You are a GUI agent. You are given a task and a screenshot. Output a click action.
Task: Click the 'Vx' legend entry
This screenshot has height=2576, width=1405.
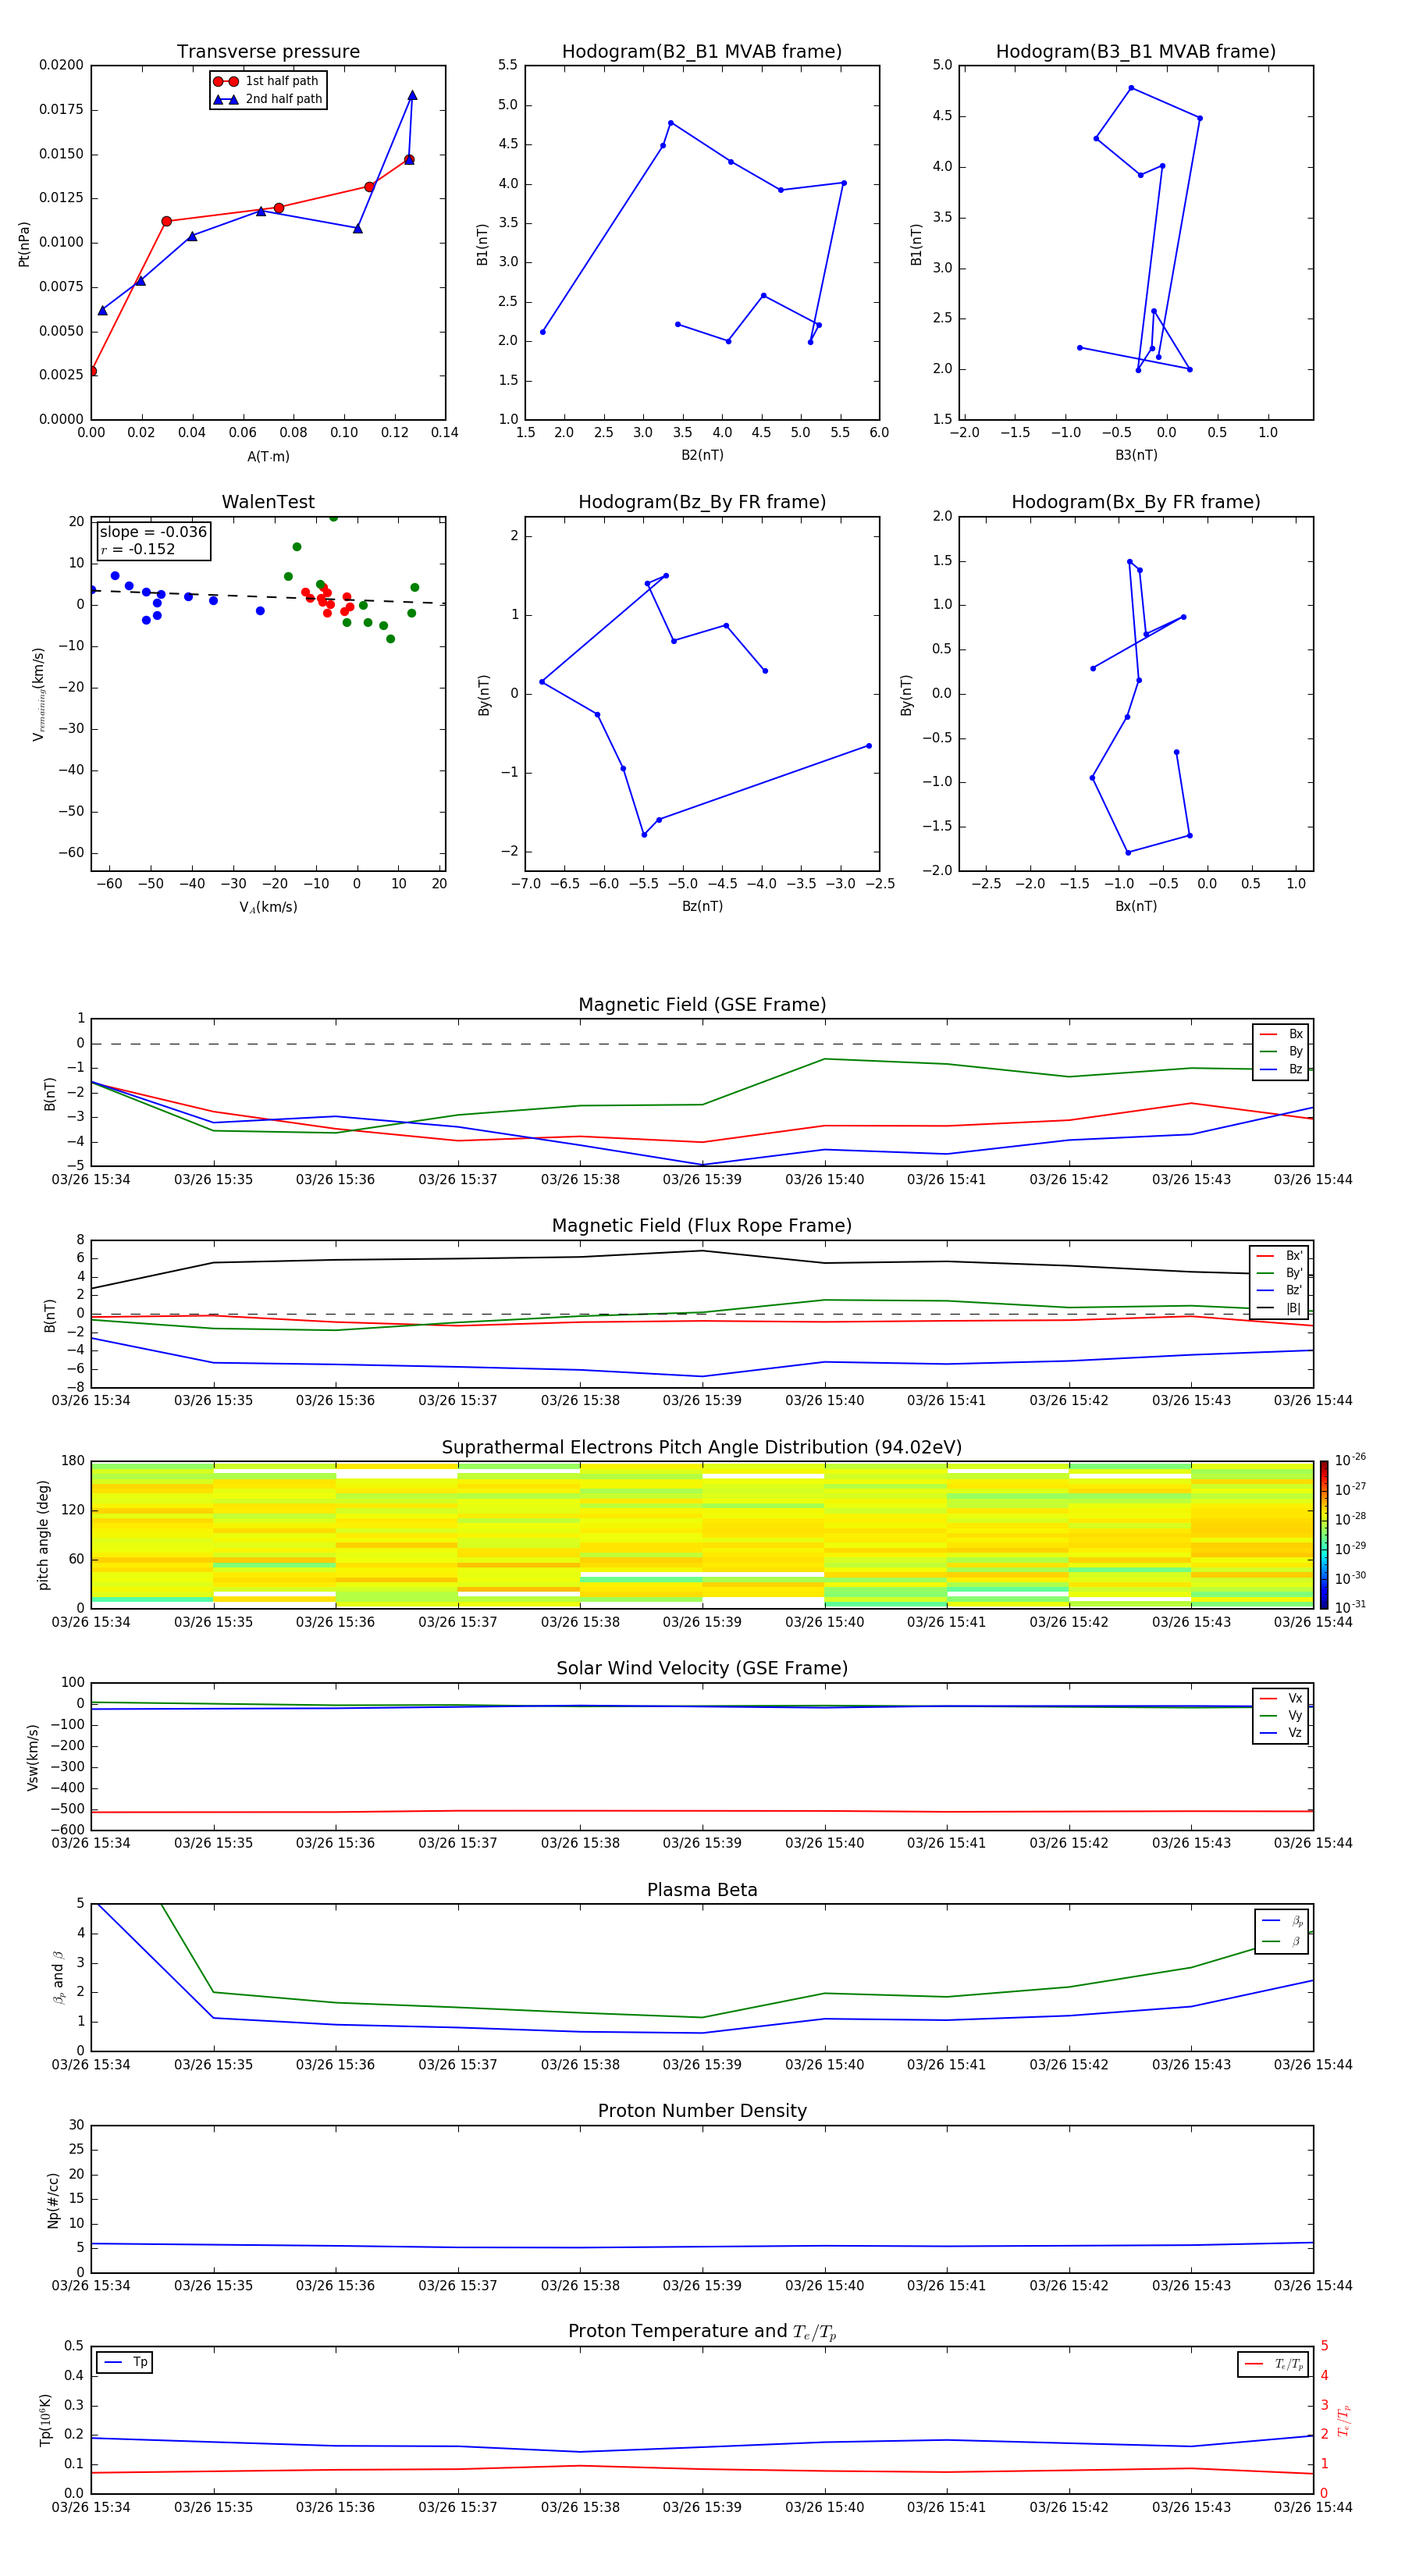click(1281, 1699)
